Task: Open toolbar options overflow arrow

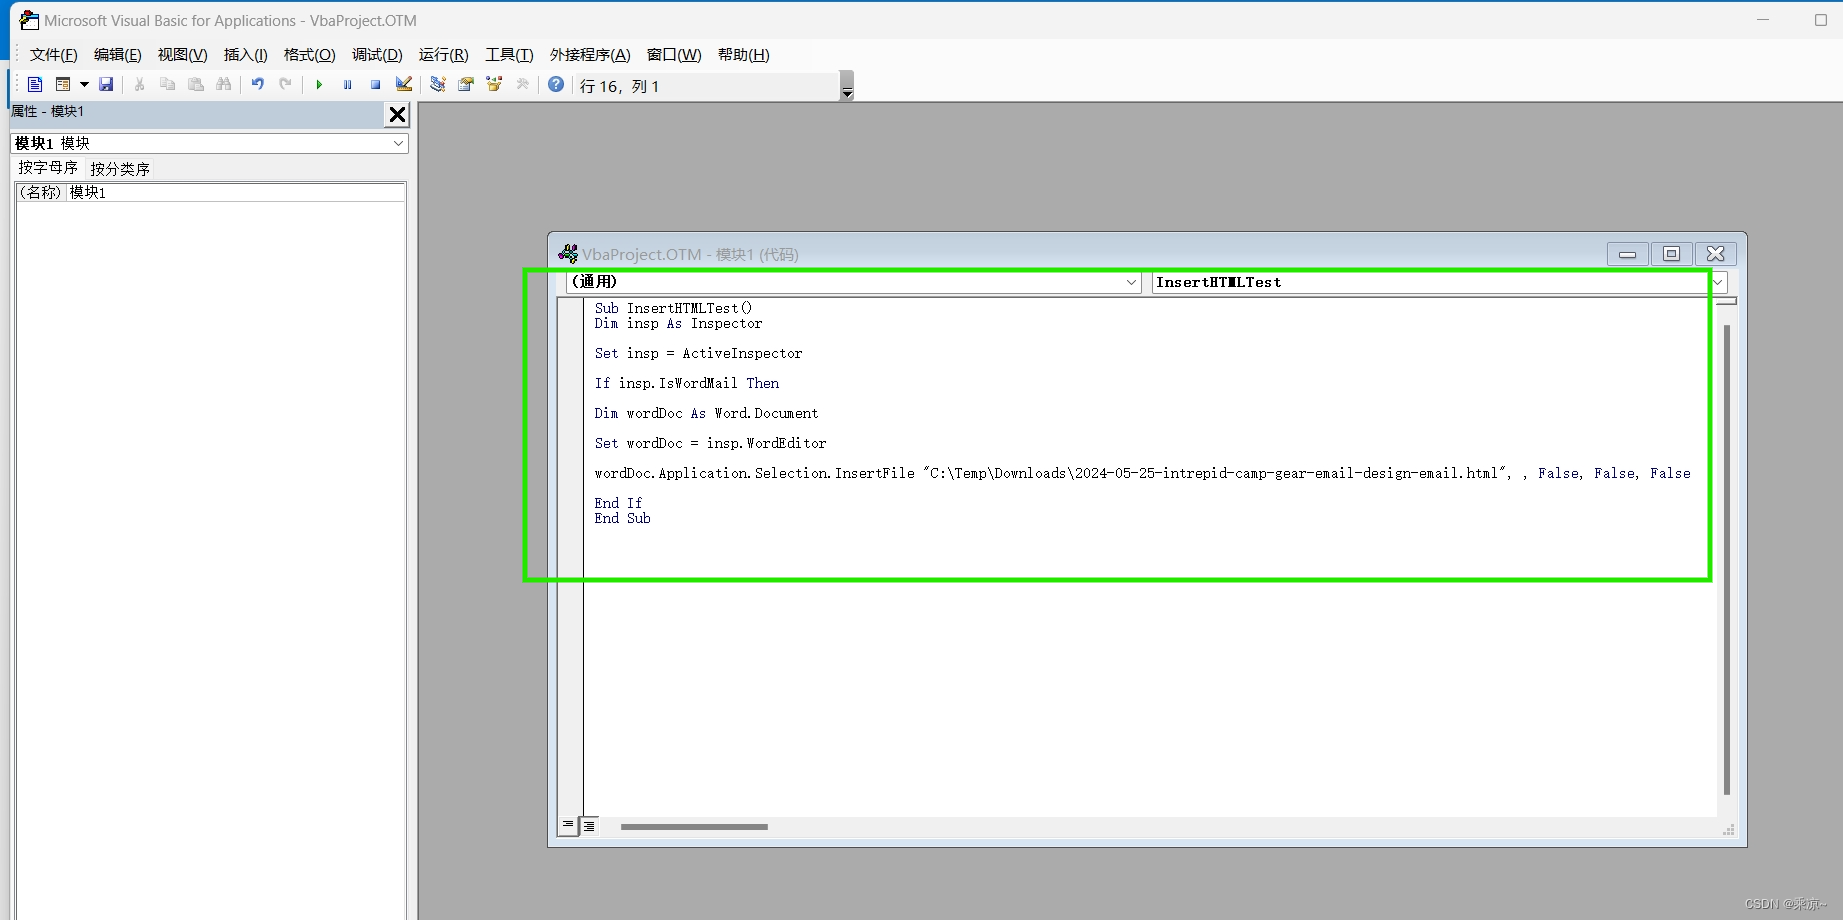Action: pyautogui.click(x=847, y=86)
